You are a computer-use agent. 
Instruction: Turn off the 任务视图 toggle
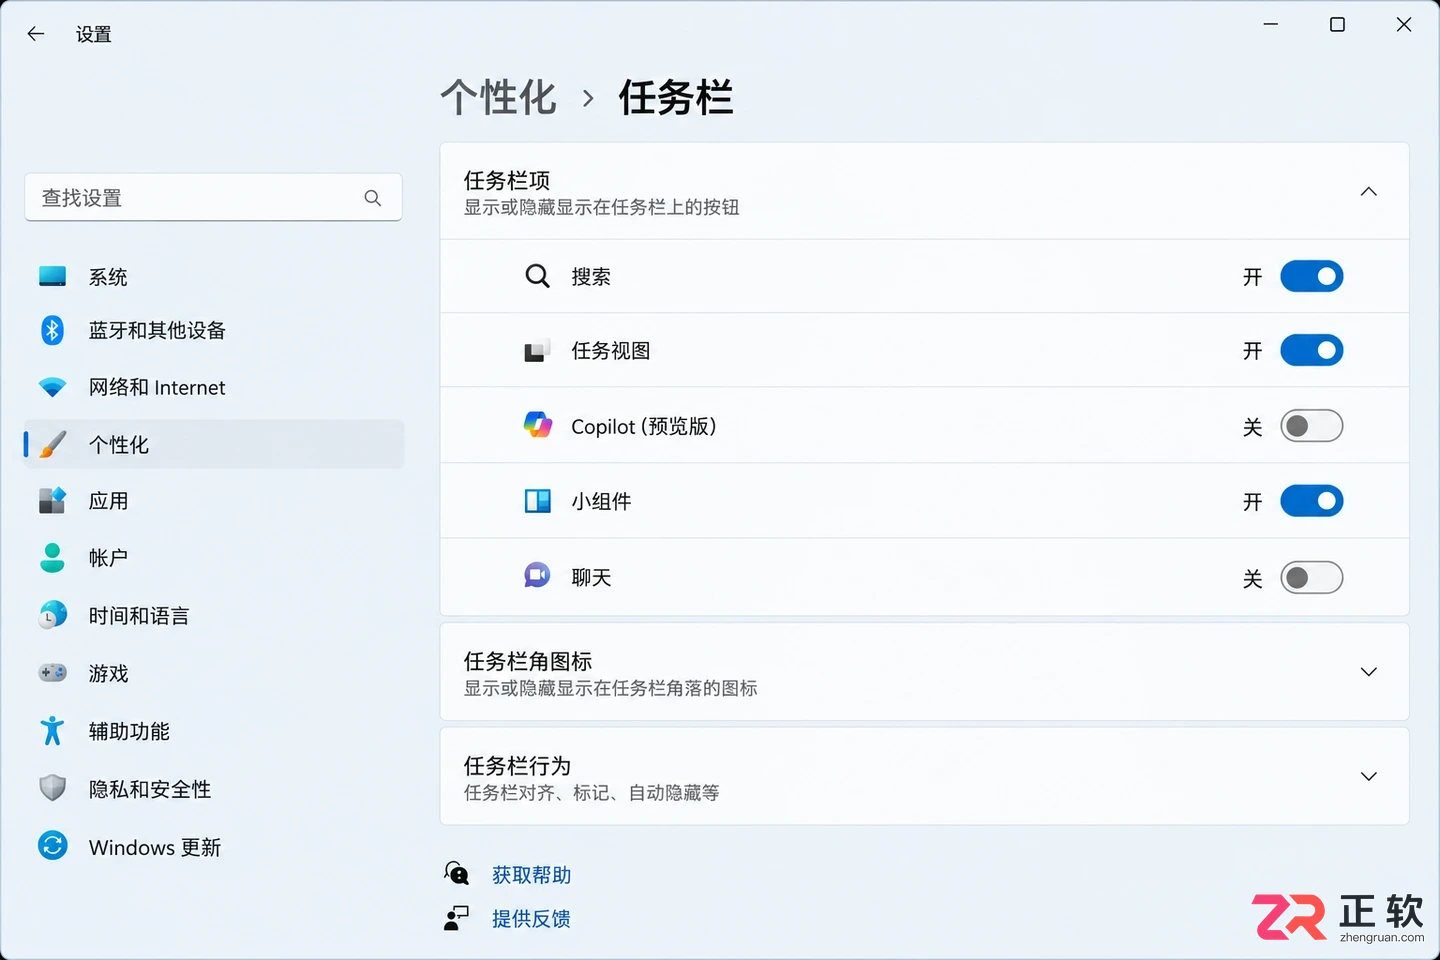[x=1312, y=350]
